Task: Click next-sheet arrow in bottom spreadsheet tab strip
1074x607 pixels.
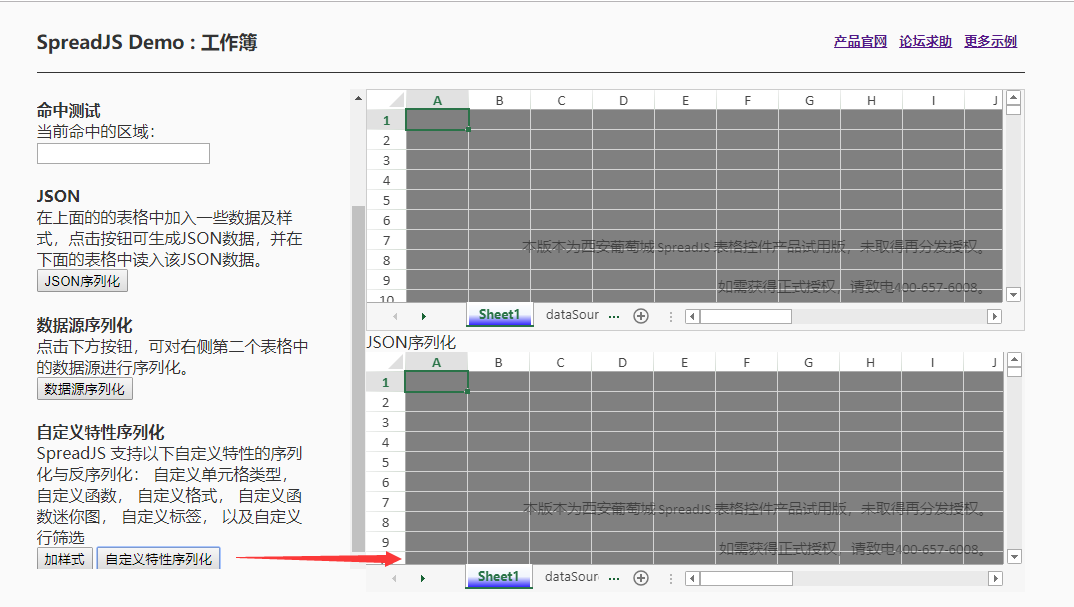Action: 423,578
